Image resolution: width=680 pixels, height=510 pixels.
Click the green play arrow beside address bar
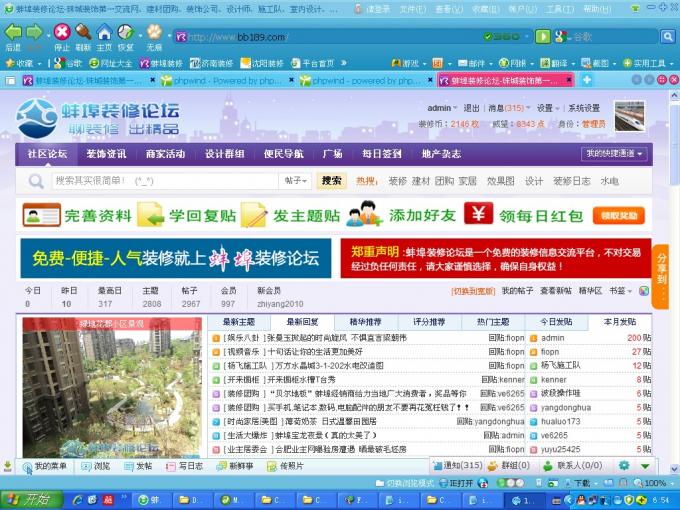(x=543, y=37)
